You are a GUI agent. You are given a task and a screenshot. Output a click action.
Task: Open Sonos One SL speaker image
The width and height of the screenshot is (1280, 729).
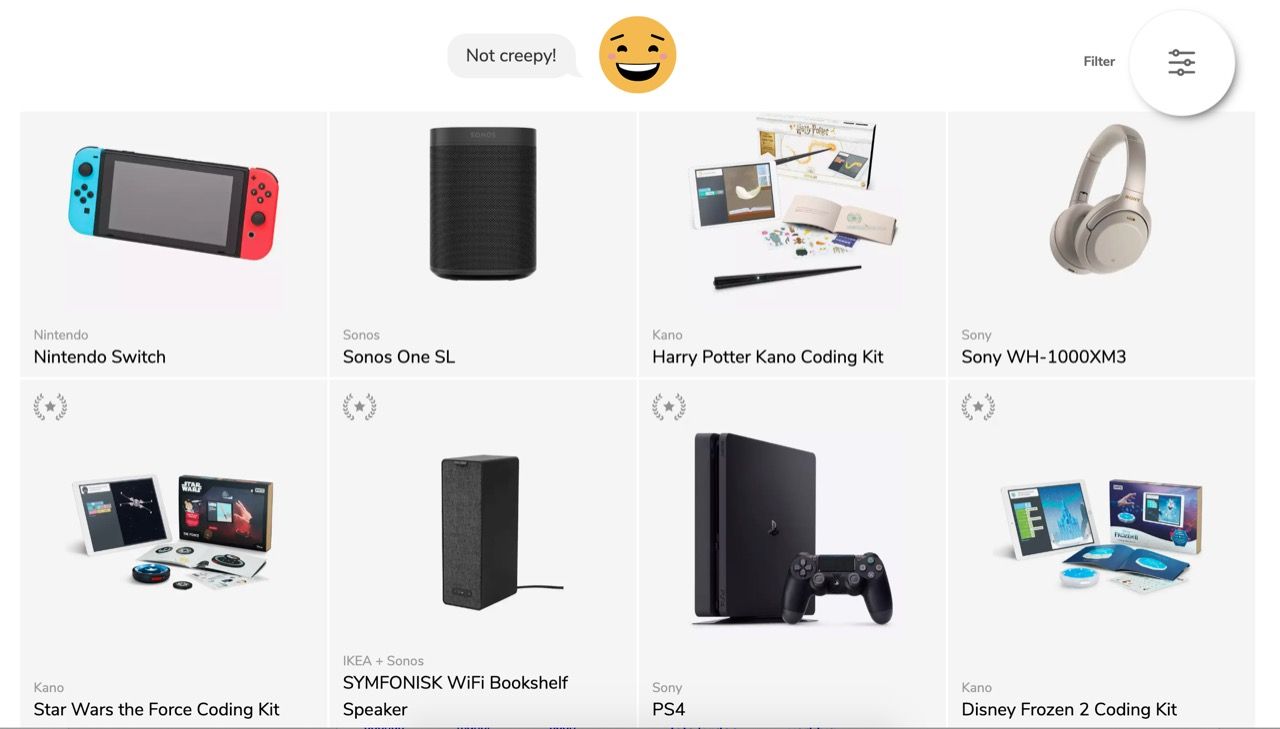(x=483, y=202)
